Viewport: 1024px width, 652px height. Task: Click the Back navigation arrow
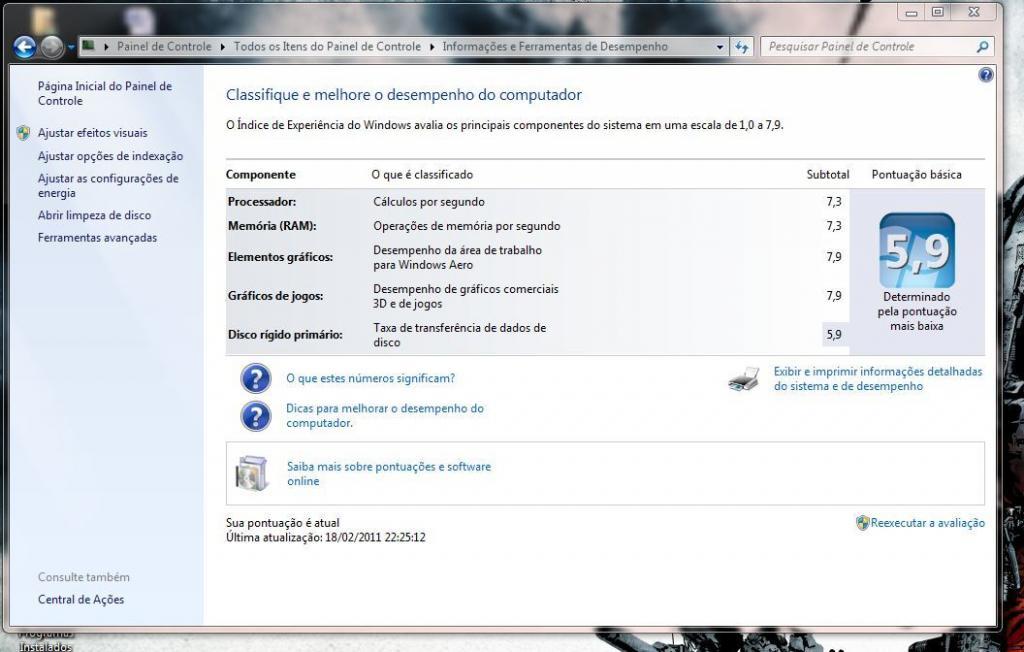(x=24, y=47)
